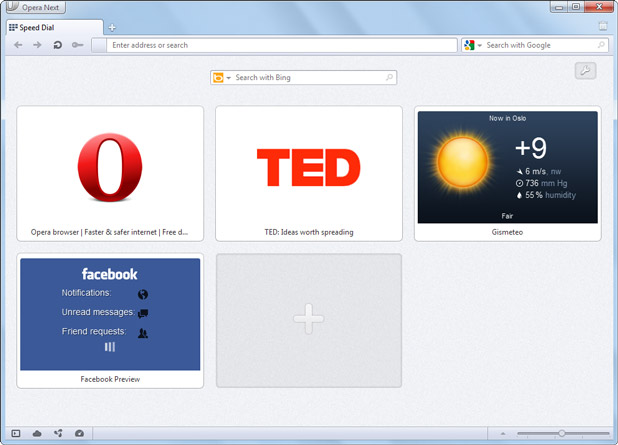618x445 pixels.
Task: Select the Speed Dial tab
Action: 55,28
